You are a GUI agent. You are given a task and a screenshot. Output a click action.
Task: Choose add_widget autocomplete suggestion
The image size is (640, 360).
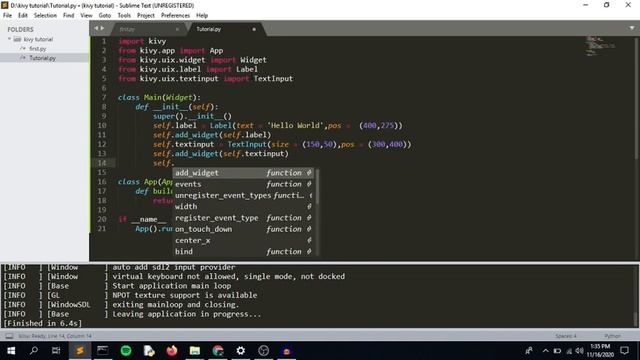[244, 173]
